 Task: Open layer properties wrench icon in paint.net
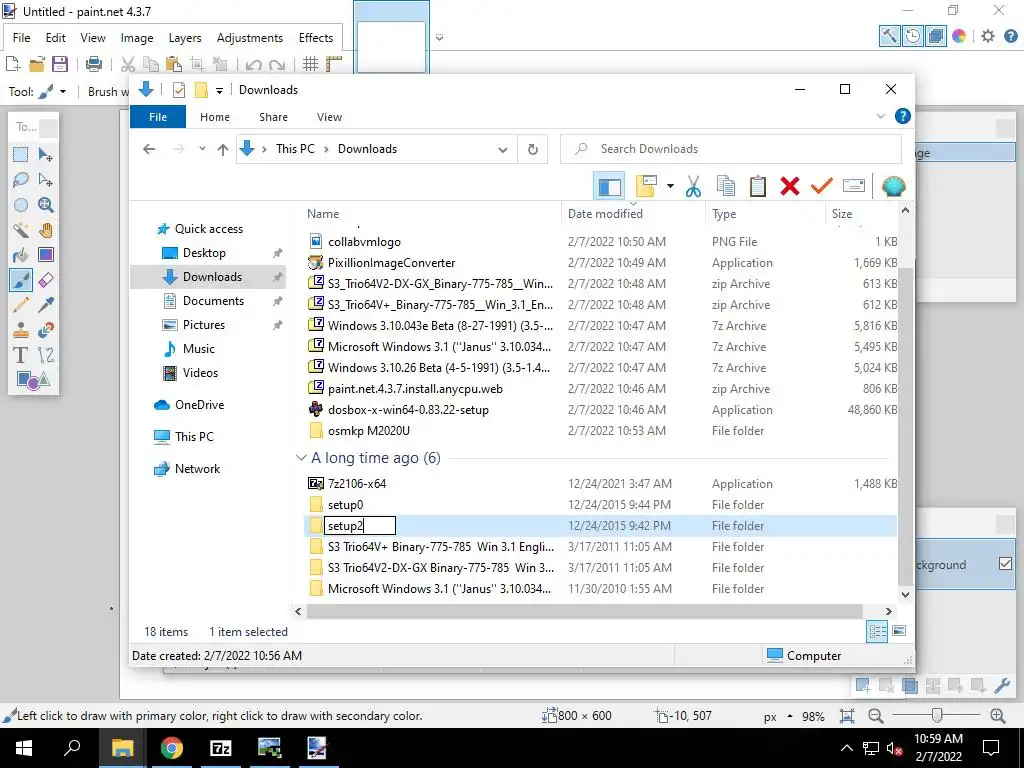tap(1001, 686)
